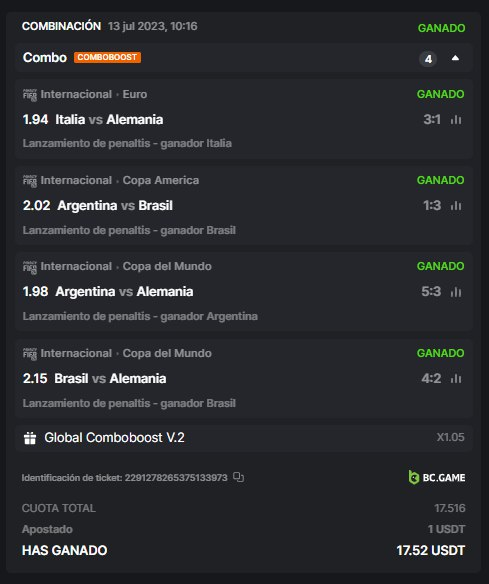Click the Global Comboboost V.2 row
Viewport: 489px width, 584px height.
click(x=244, y=438)
